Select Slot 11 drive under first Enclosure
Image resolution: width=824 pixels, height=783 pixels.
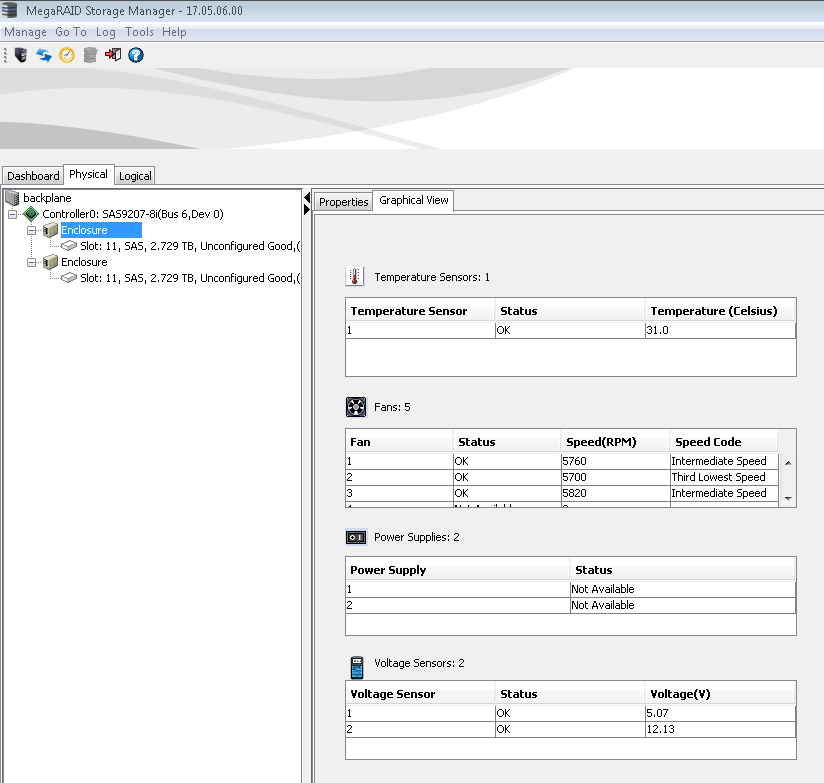click(x=190, y=246)
